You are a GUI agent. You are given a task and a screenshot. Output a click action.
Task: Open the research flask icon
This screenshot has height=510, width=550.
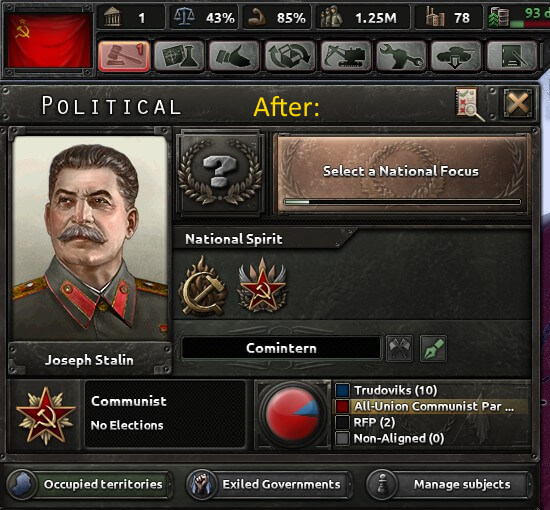pos(179,56)
